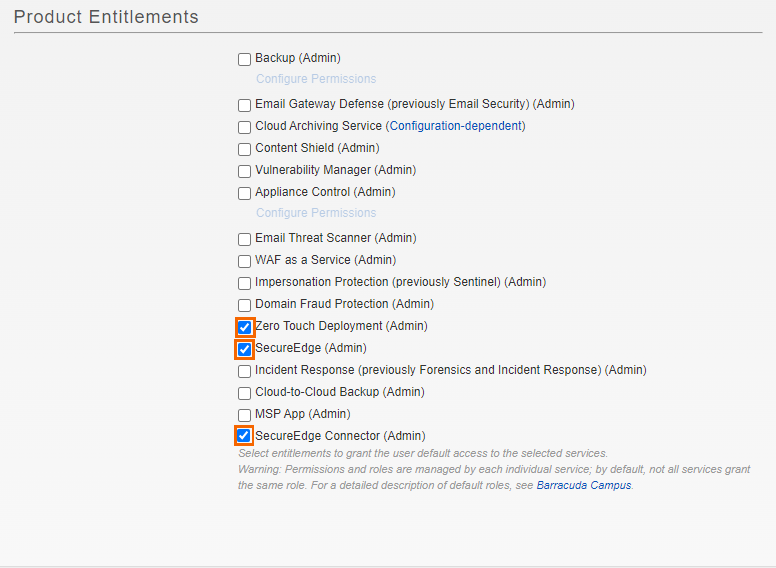This screenshot has height=568, width=776.
Task: Open Configure Permissions under Appliance Control
Action: click(x=316, y=213)
